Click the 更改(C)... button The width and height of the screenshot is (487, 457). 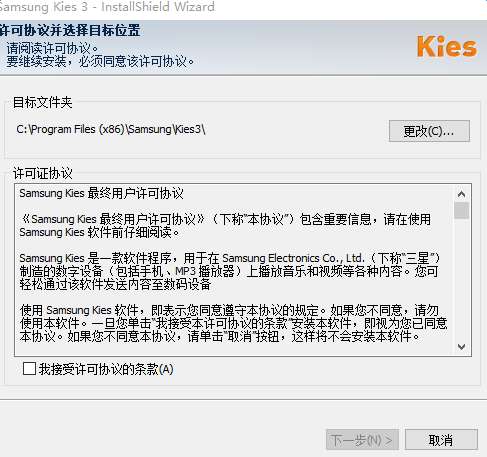click(429, 131)
